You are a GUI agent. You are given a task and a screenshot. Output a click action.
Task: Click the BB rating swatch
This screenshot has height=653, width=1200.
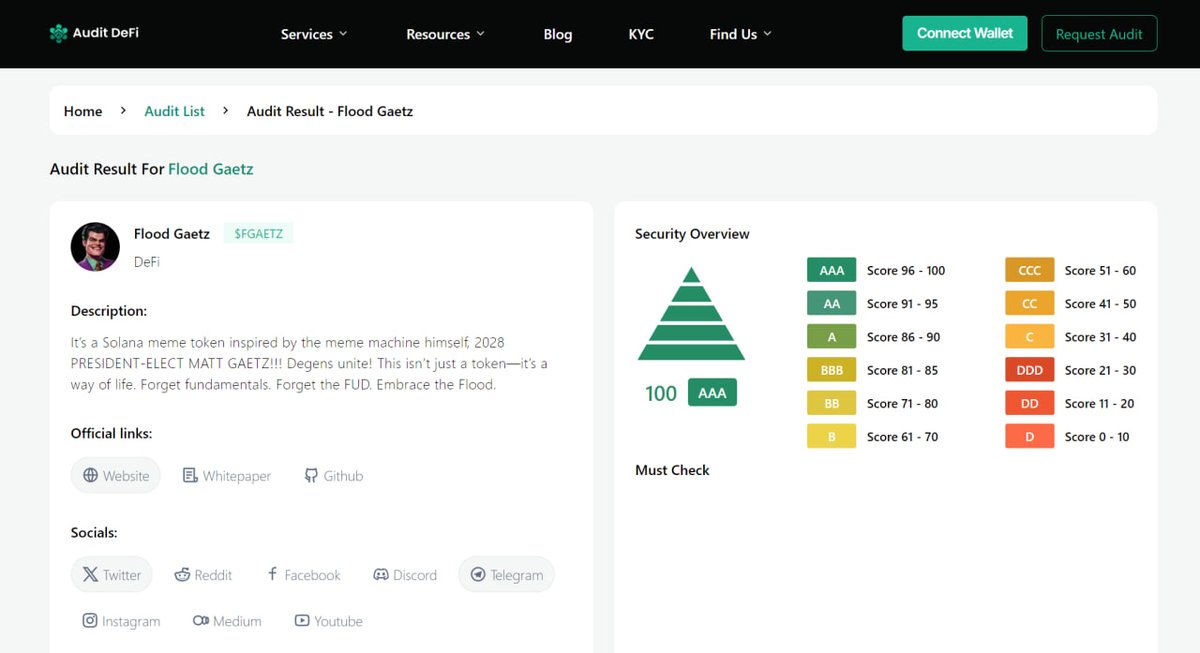pyautogui.click(x=832, y=404)
